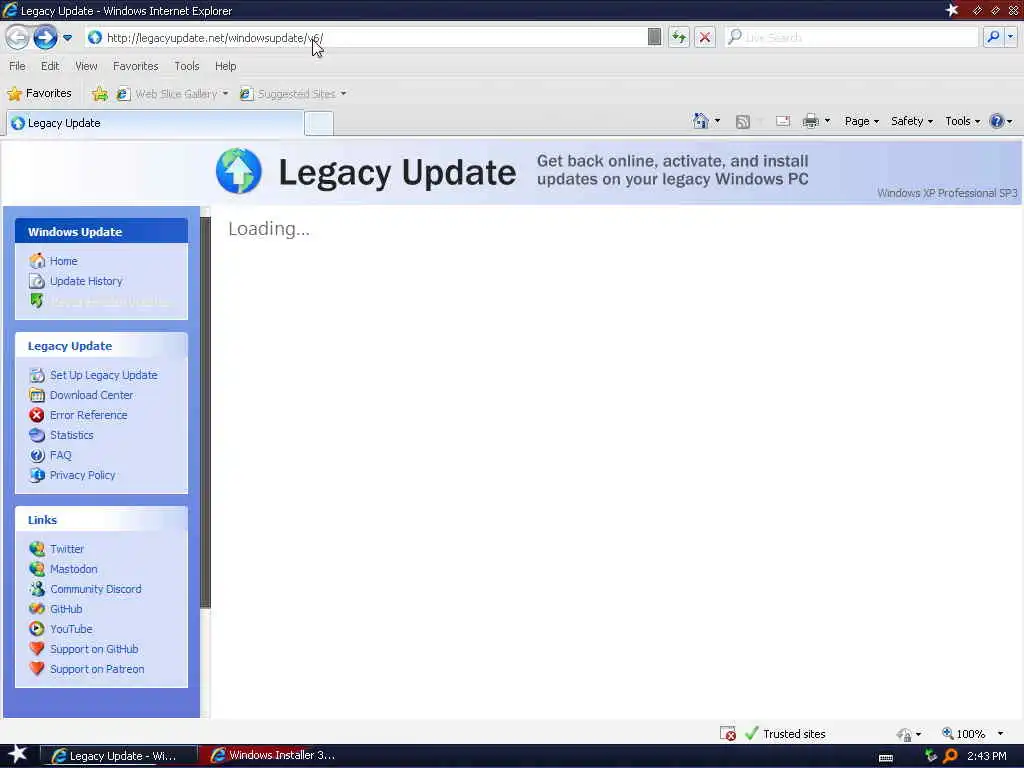
Task: Click the 100% zoom level button
Action: [963, 734]
